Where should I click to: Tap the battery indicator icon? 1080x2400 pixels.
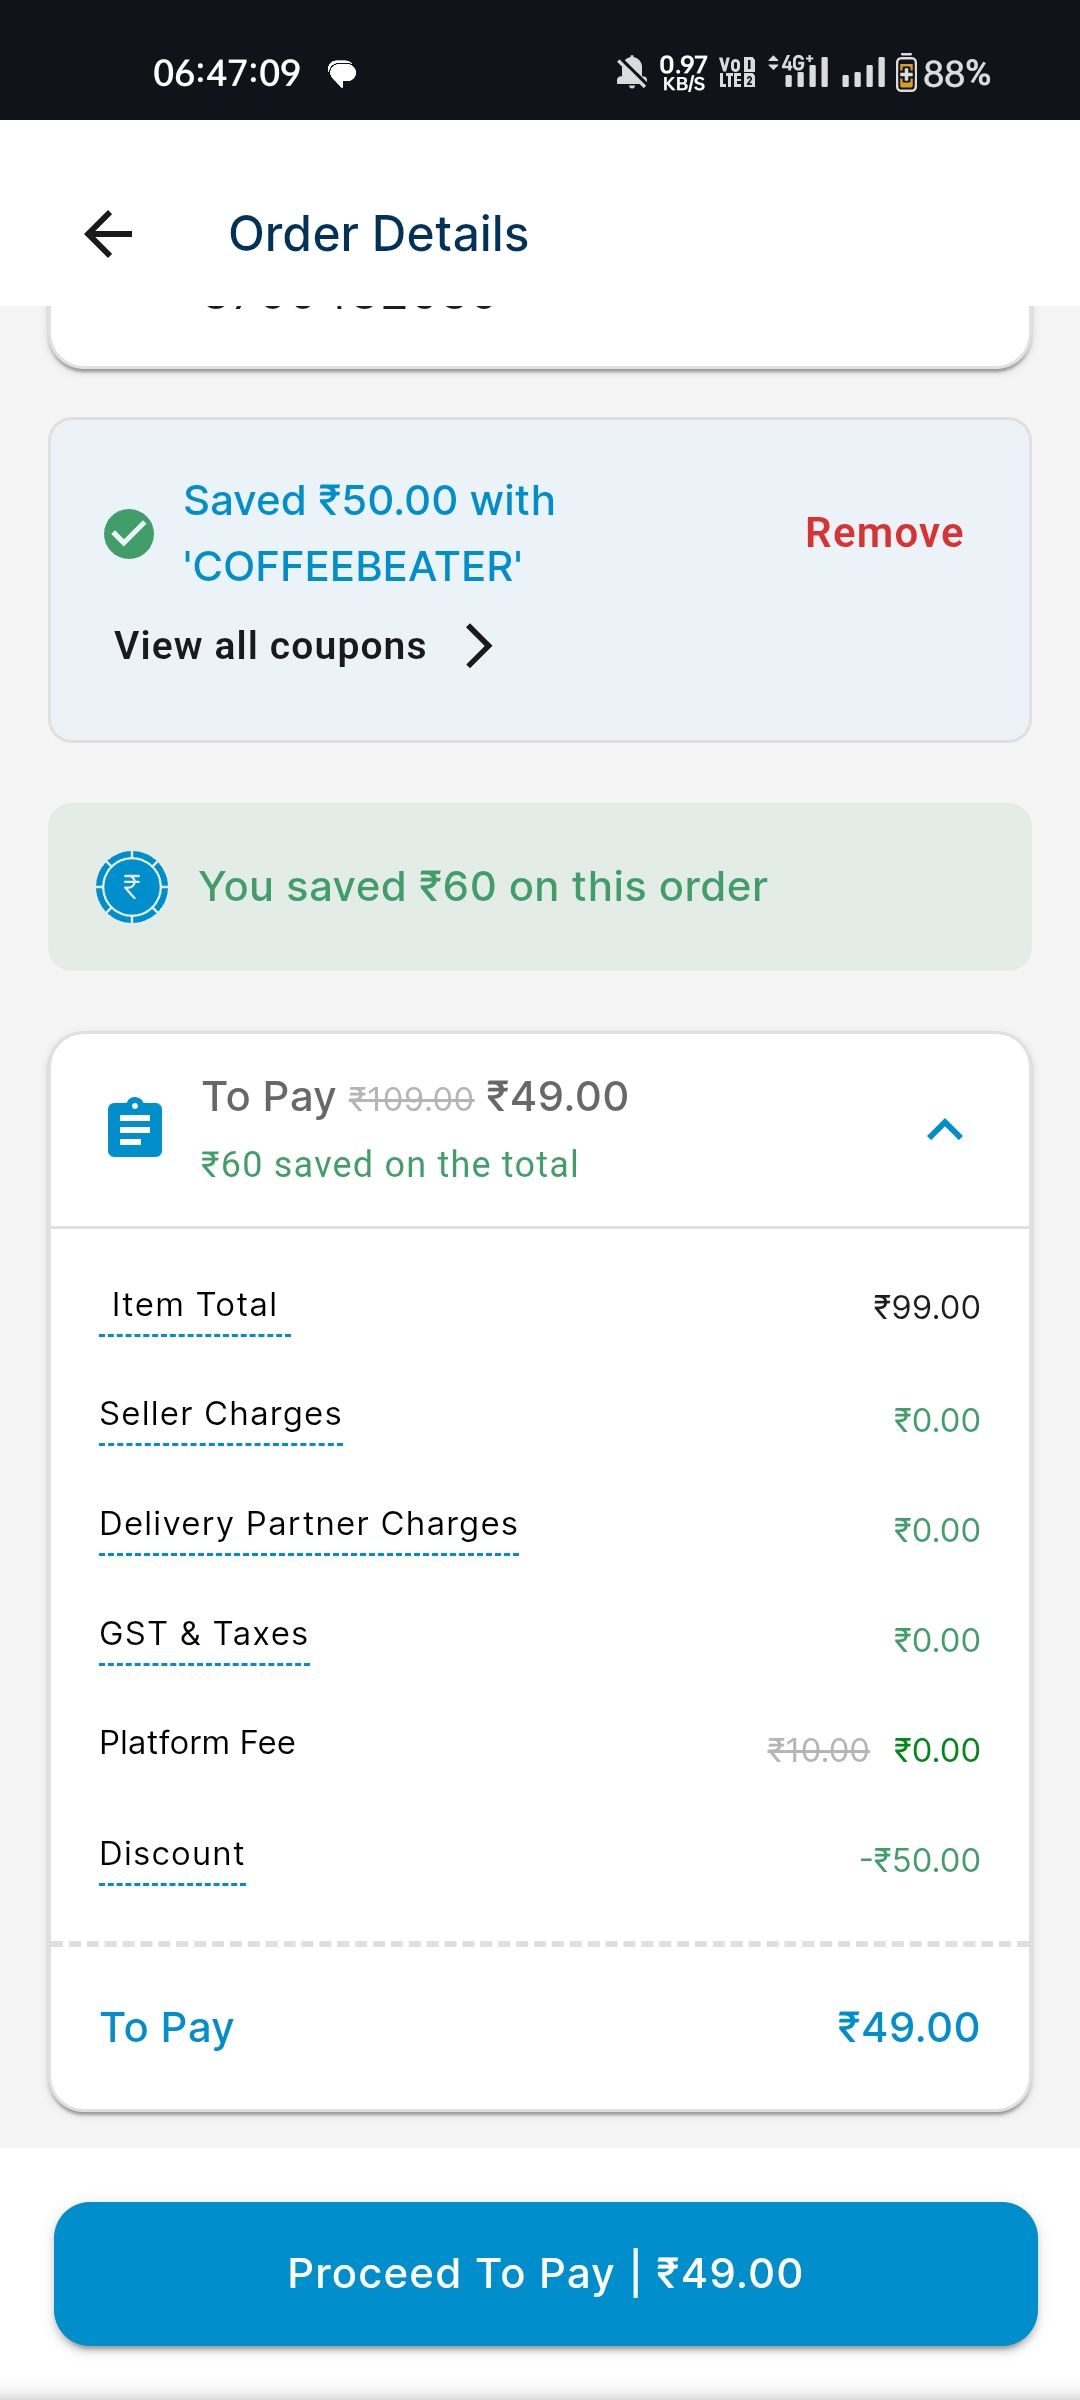[906, 73]
